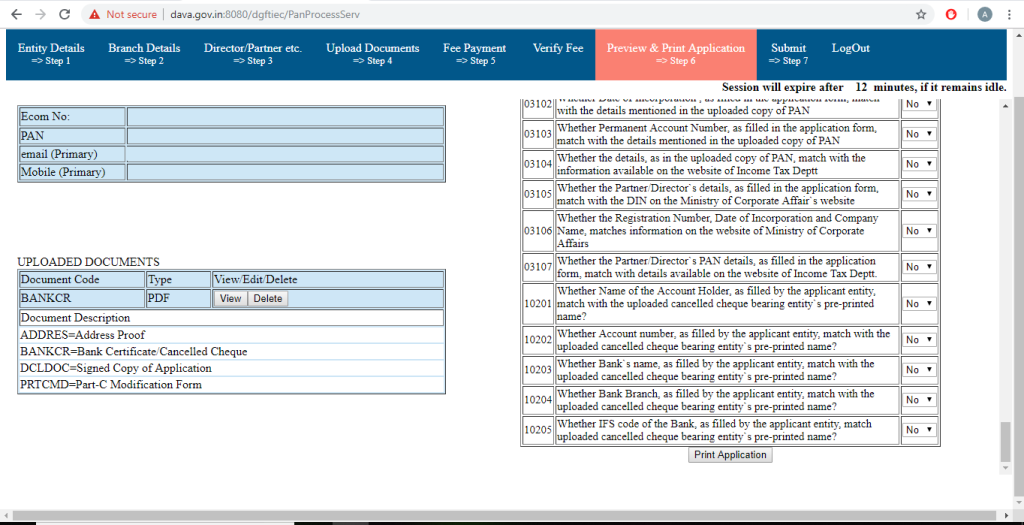Delete the BANKCR uploaded document

pos(268,298)
